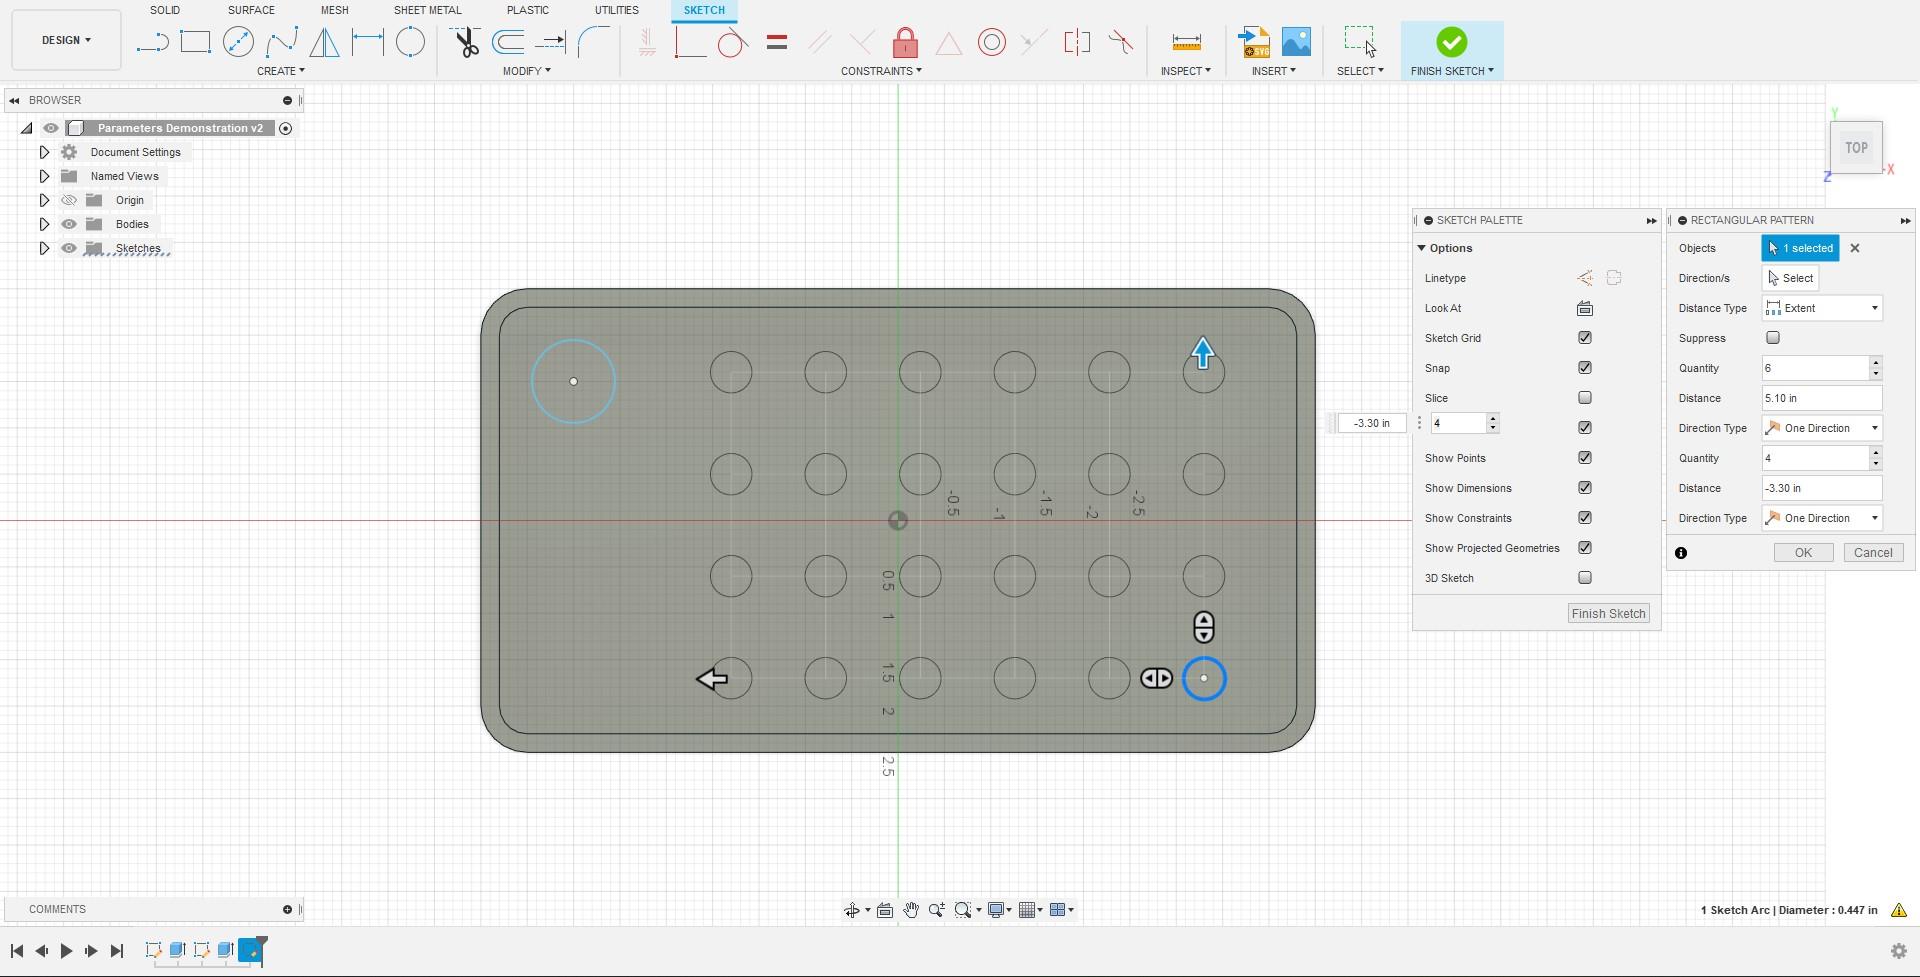Open the Distance Type dropdown
The image size is (1920, 977).
tap(1874, 308)
